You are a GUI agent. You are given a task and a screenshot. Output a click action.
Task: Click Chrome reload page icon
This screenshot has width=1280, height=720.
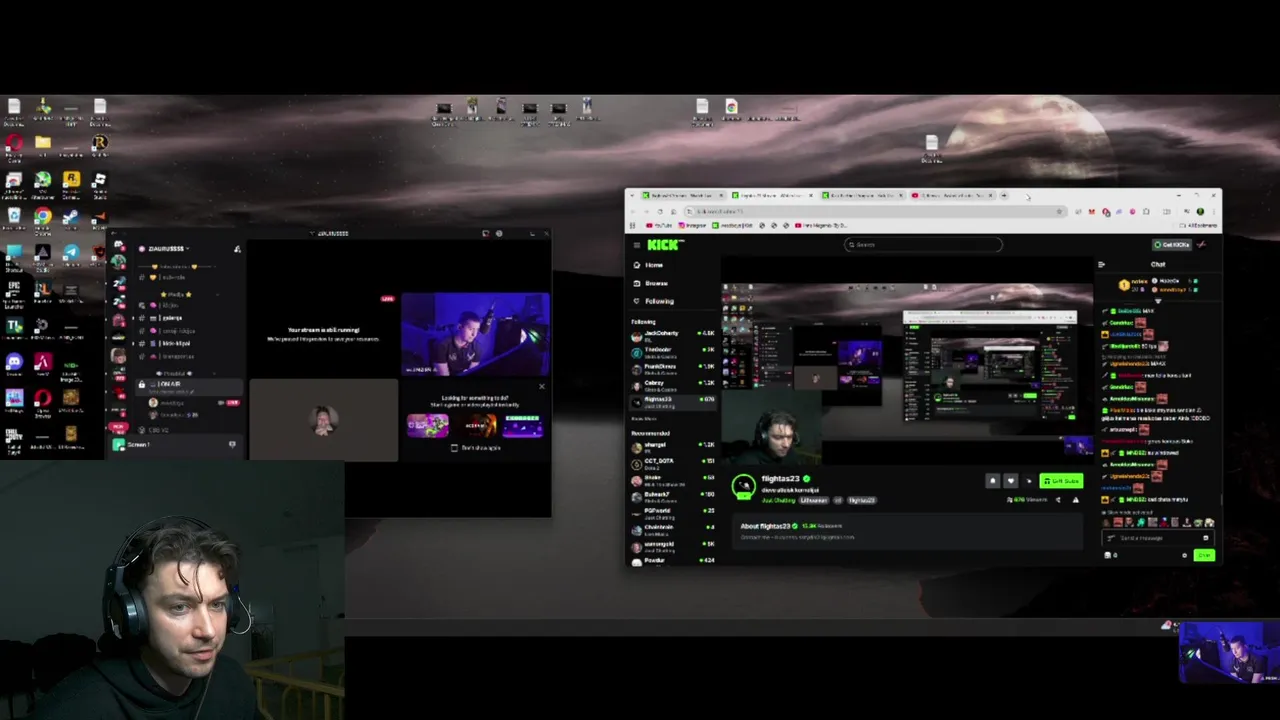tap(660, 211)
